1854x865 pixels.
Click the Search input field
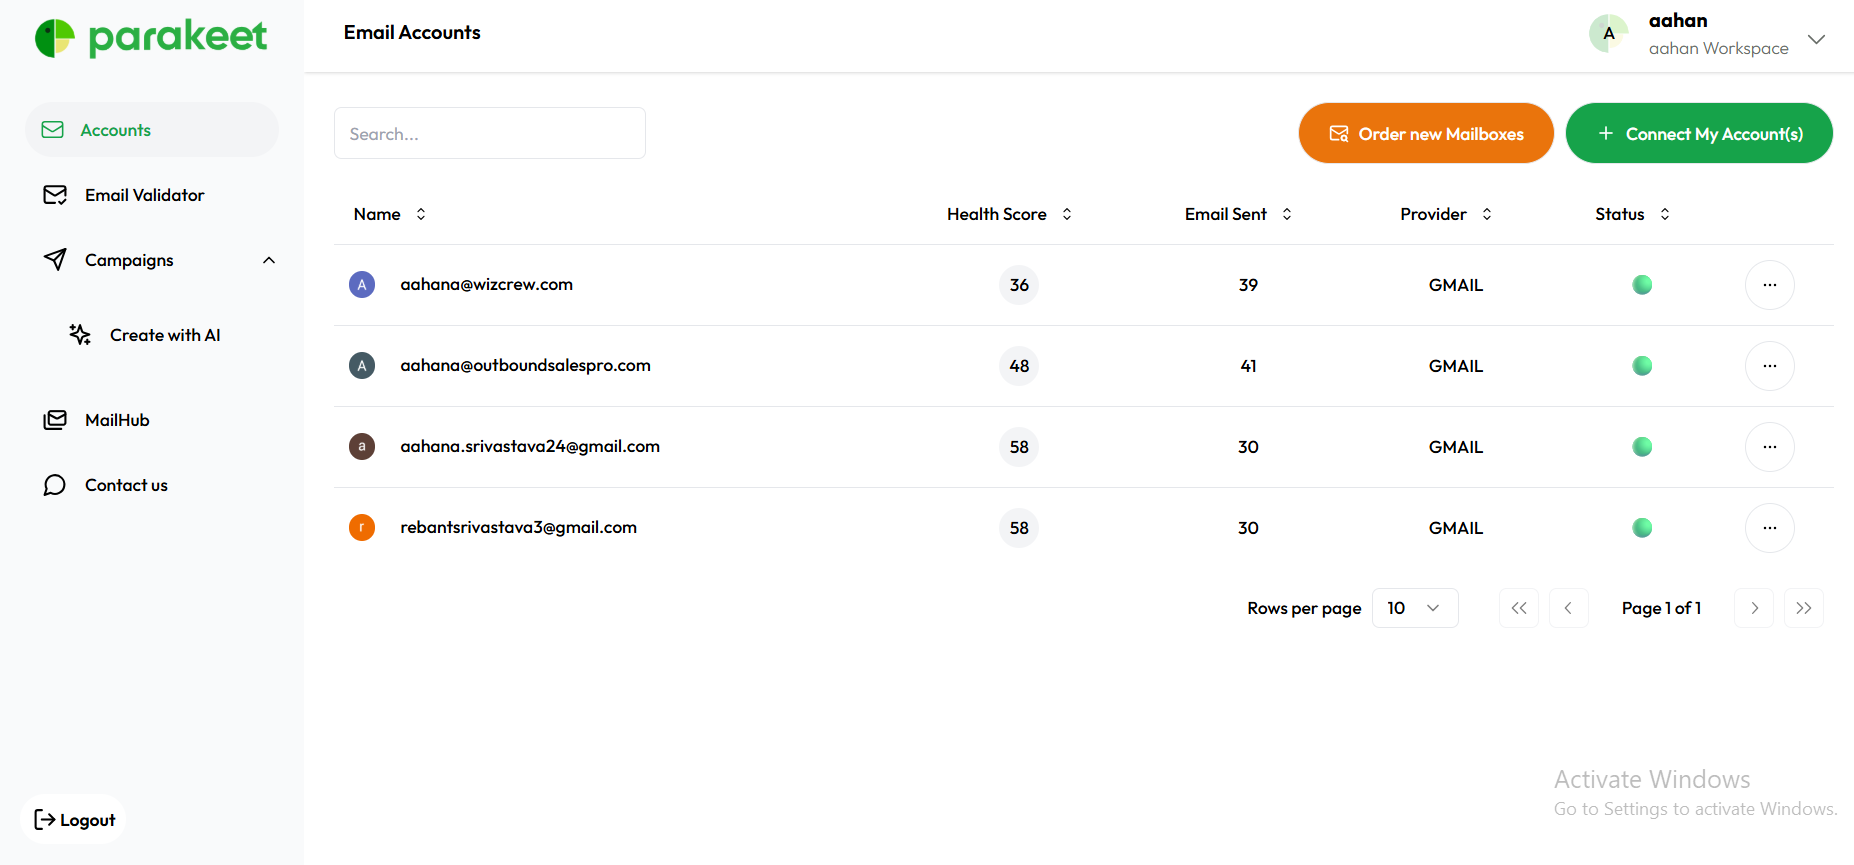click(x=489, y=133)
